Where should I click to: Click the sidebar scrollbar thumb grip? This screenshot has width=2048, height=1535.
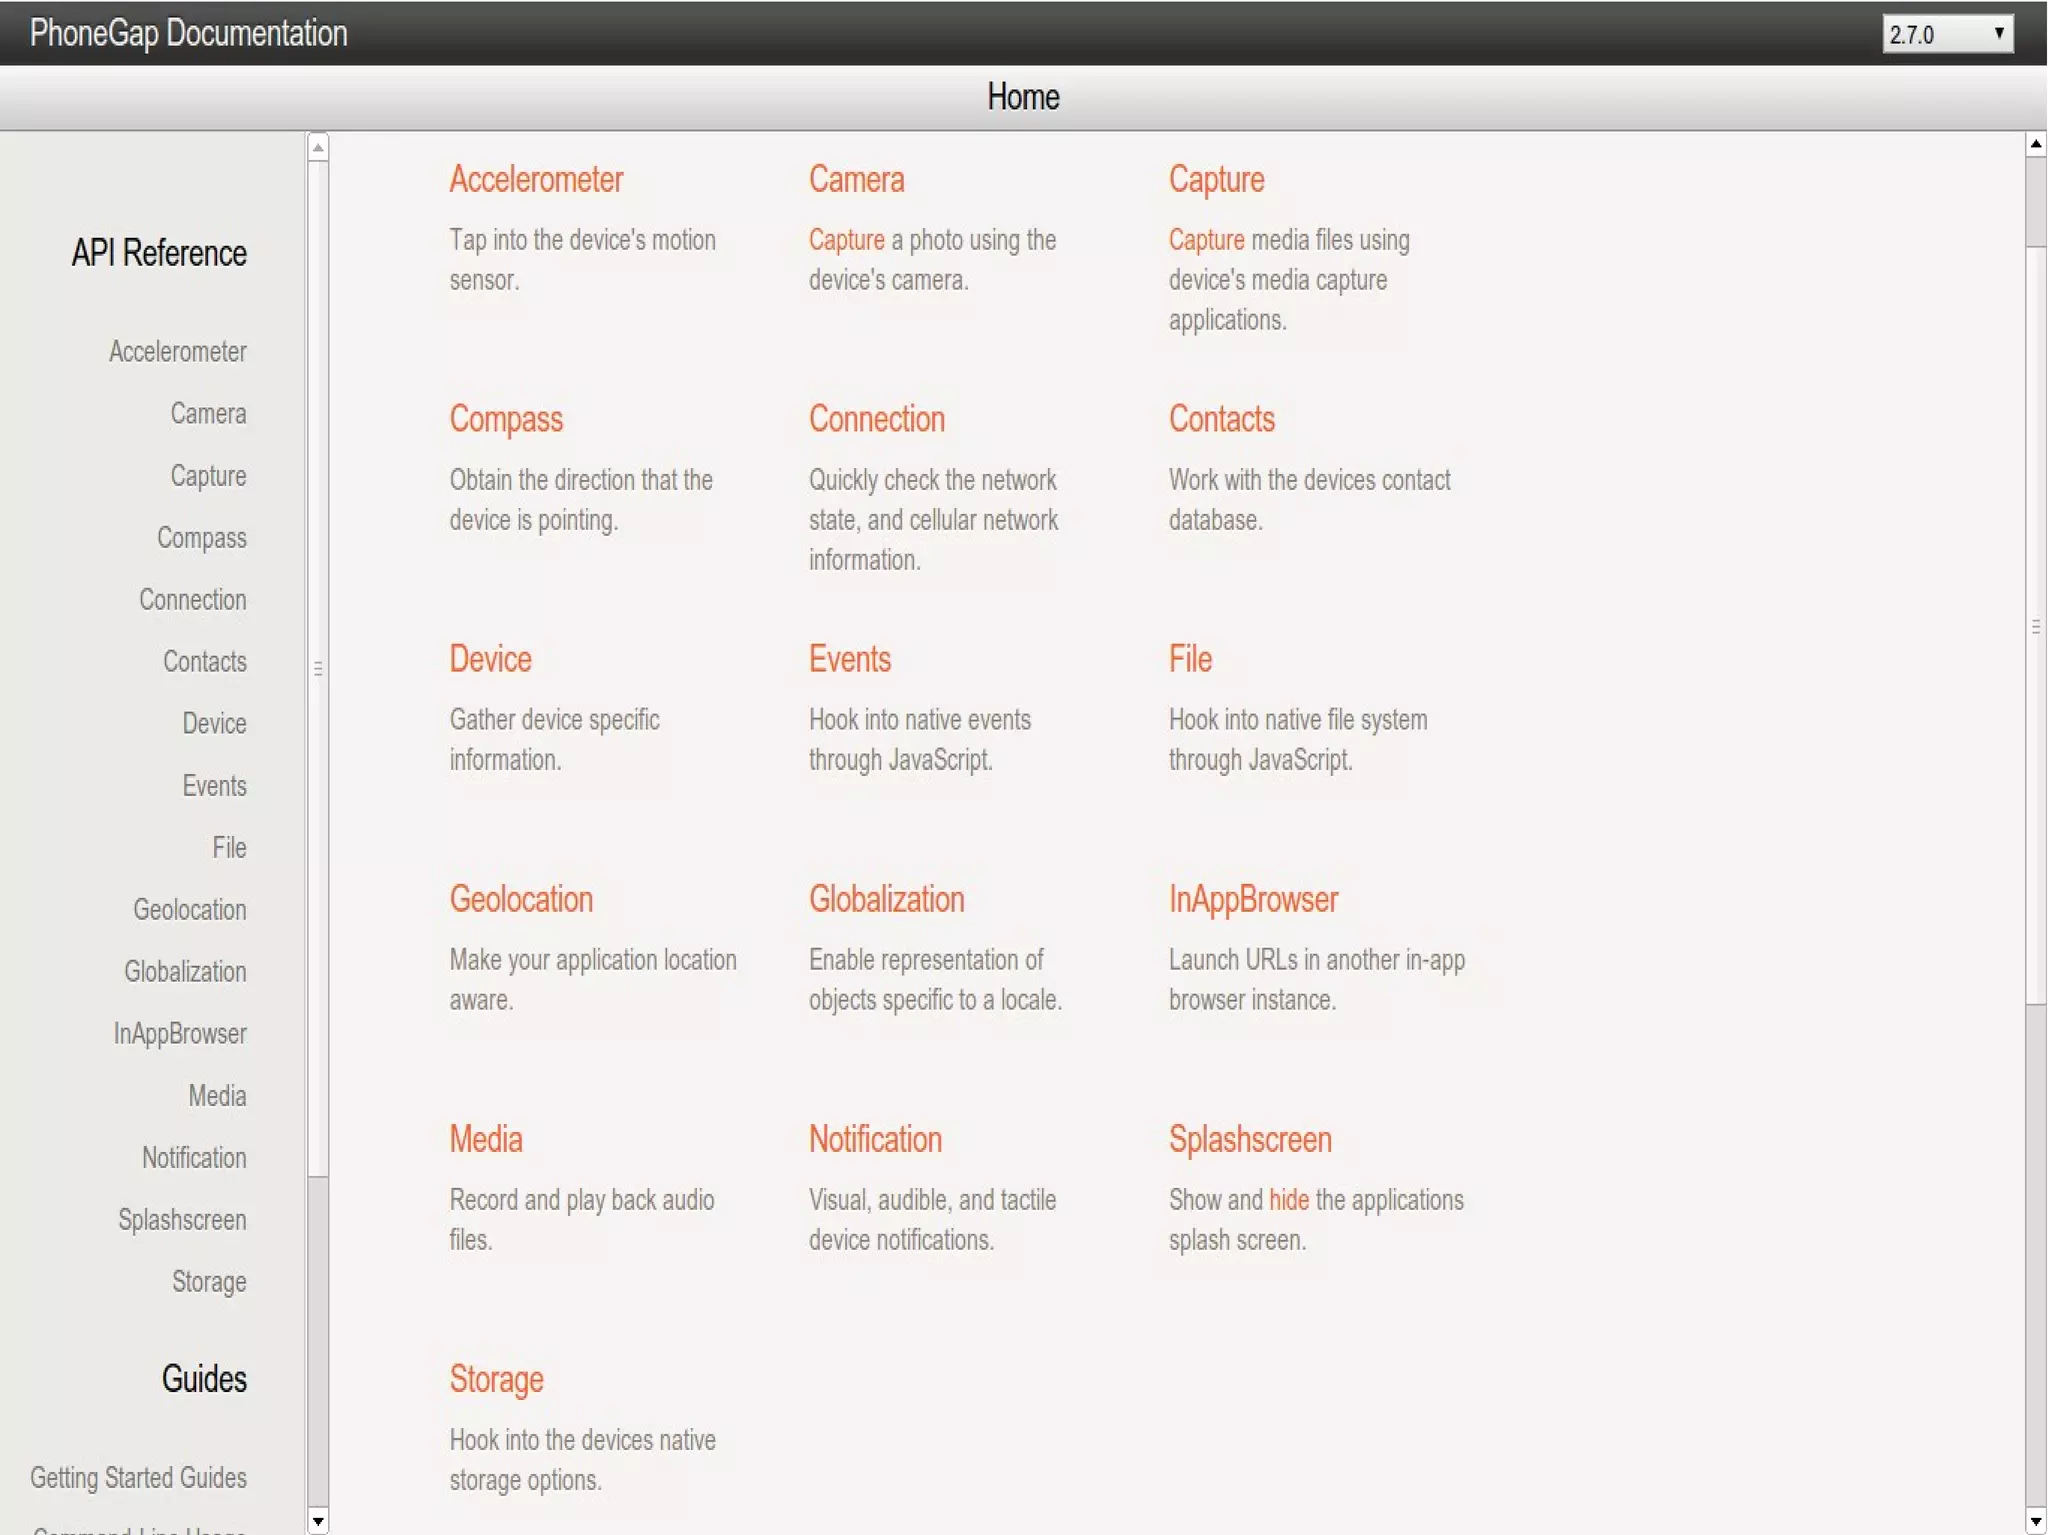(318, 667)
